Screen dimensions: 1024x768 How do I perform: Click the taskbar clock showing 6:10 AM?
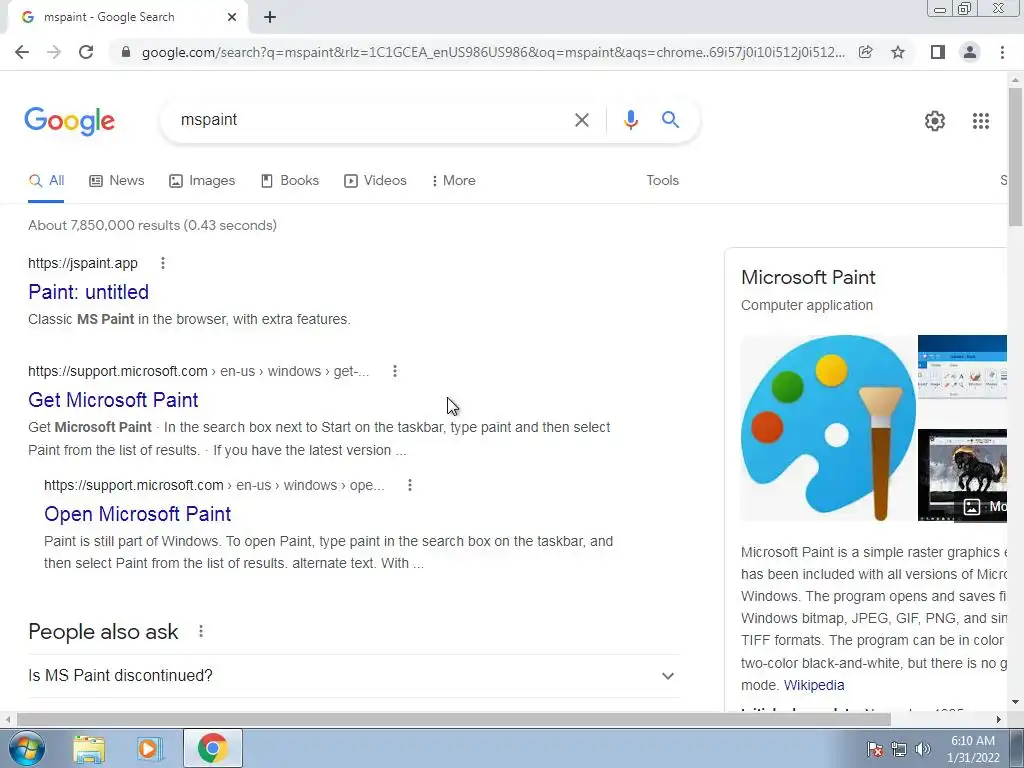pos(973,749)
